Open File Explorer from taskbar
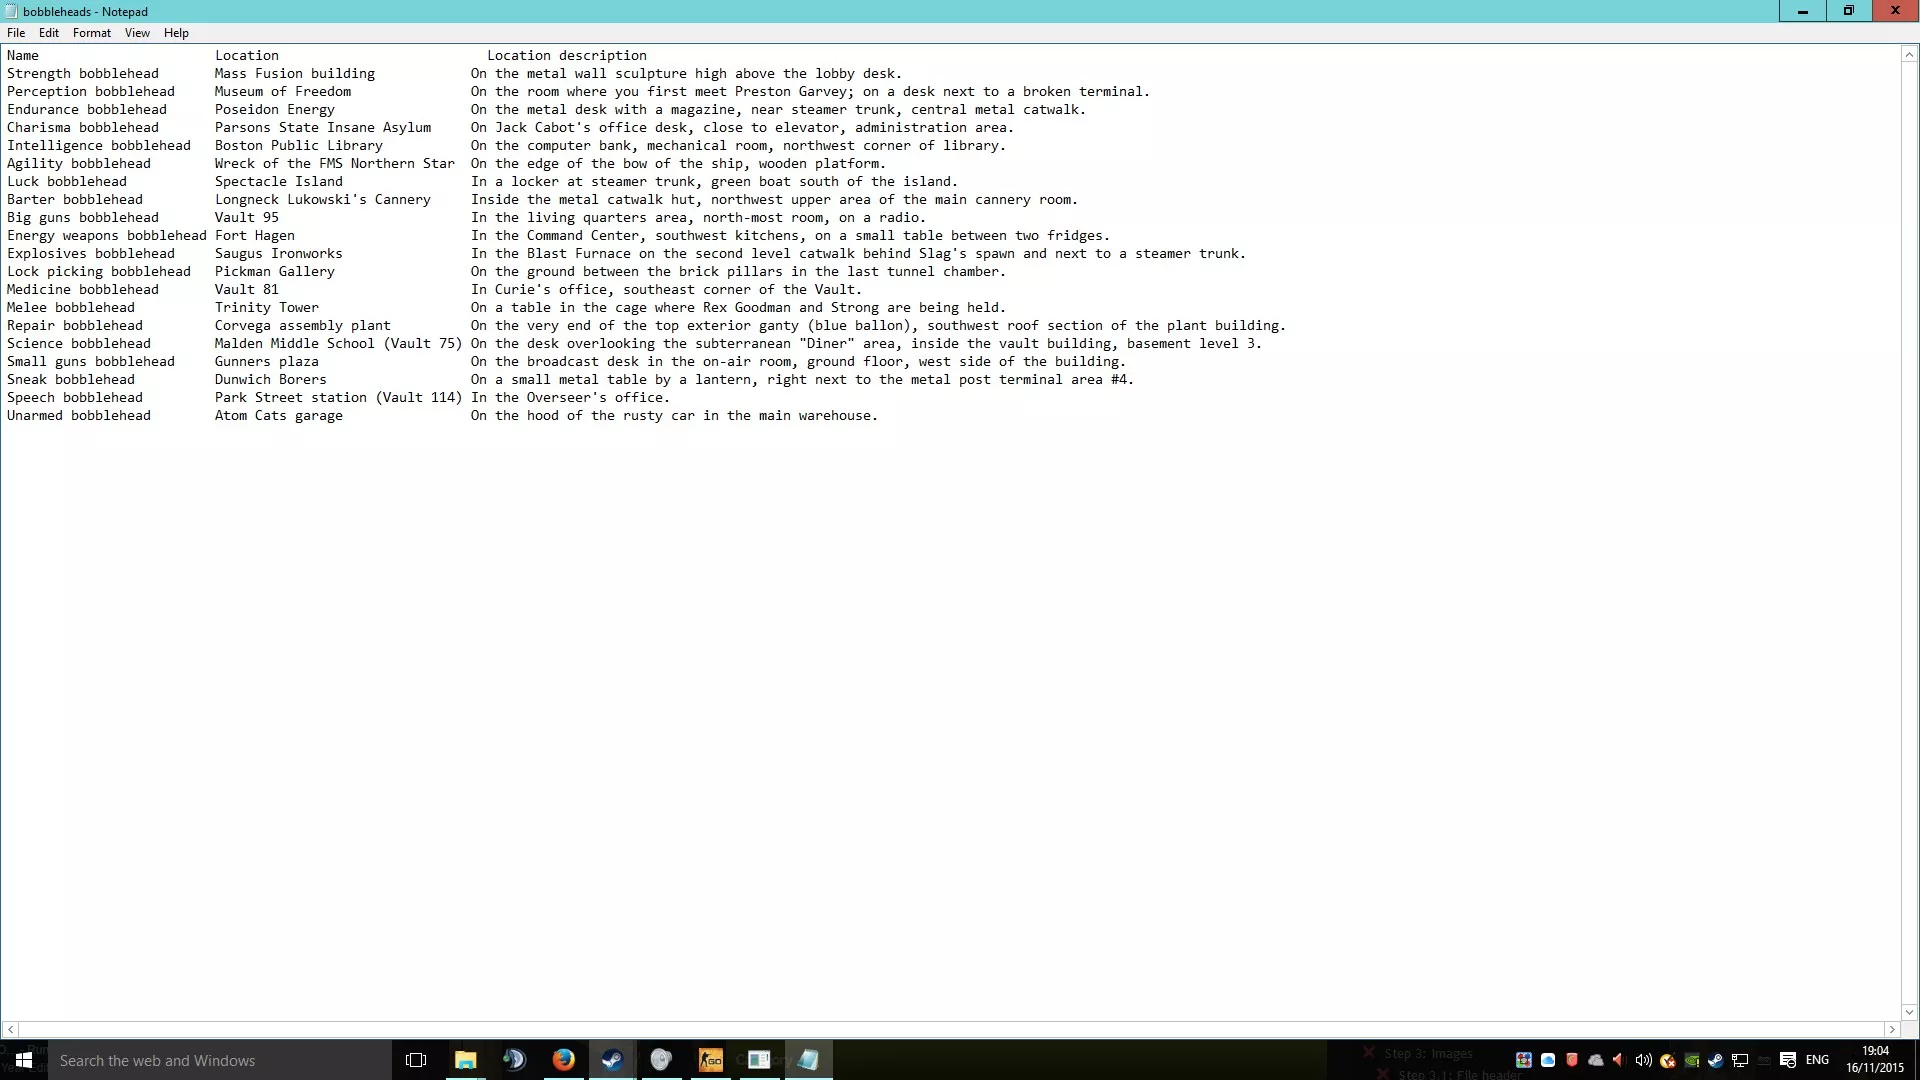1920x1080 pixels. (466, 1060)
